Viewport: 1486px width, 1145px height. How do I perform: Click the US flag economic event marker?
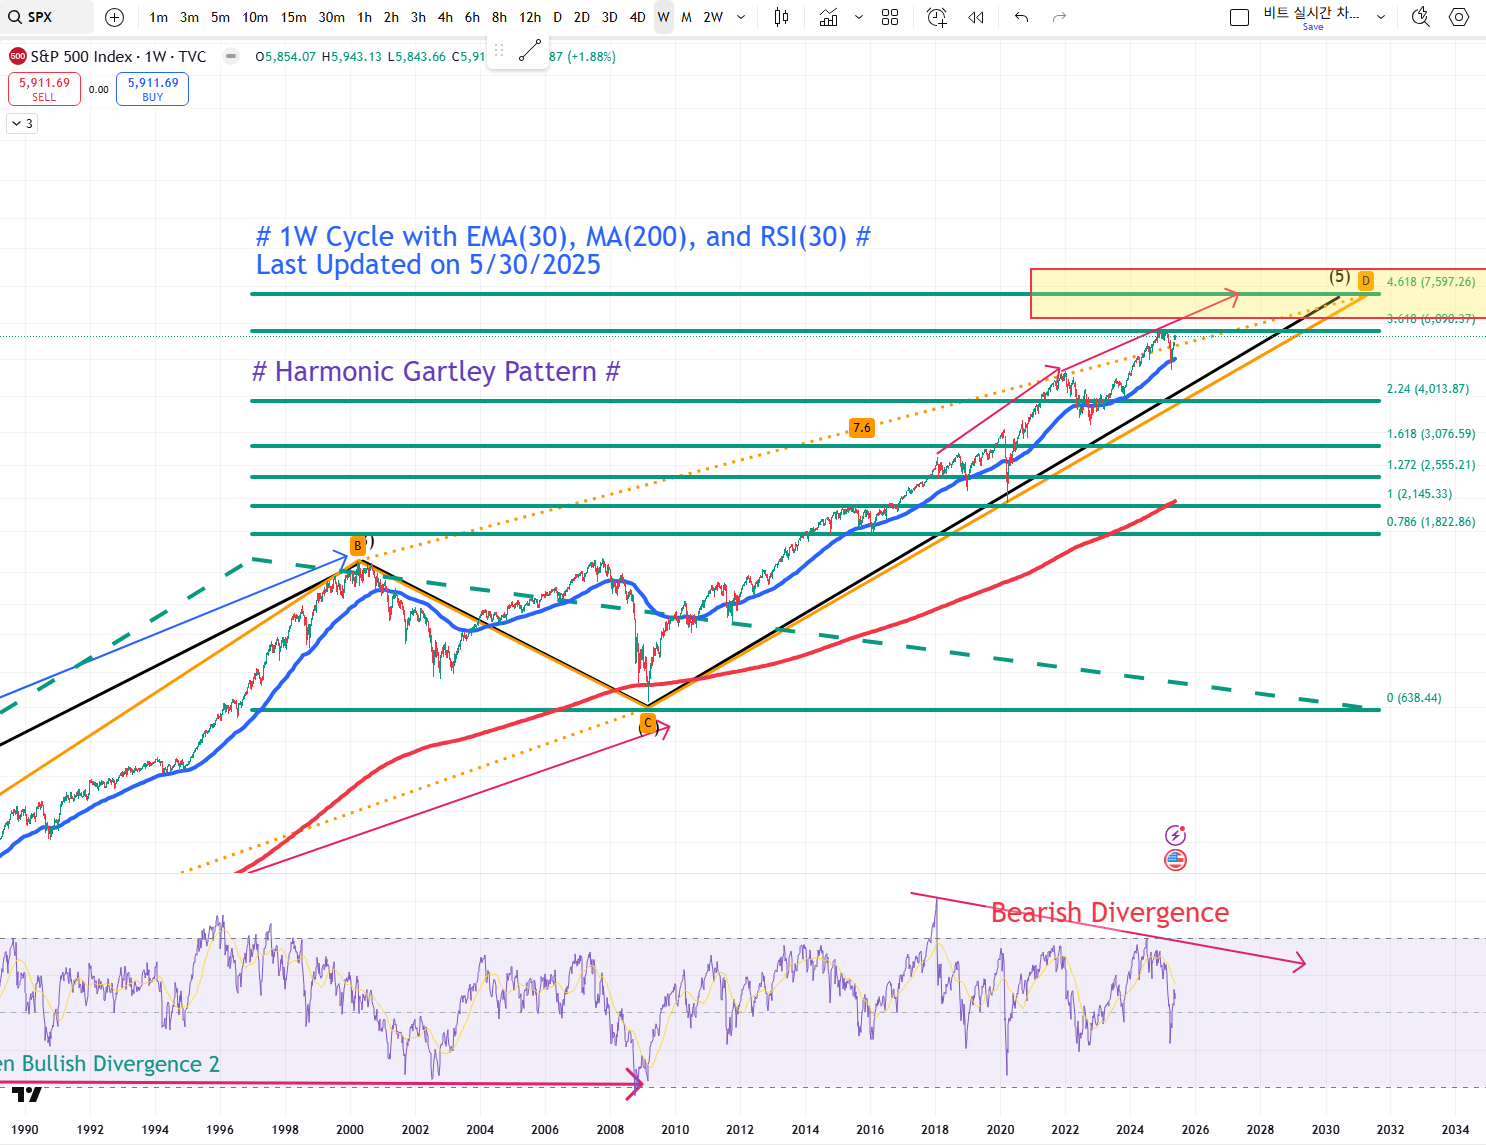click(x=1175, y=859)
